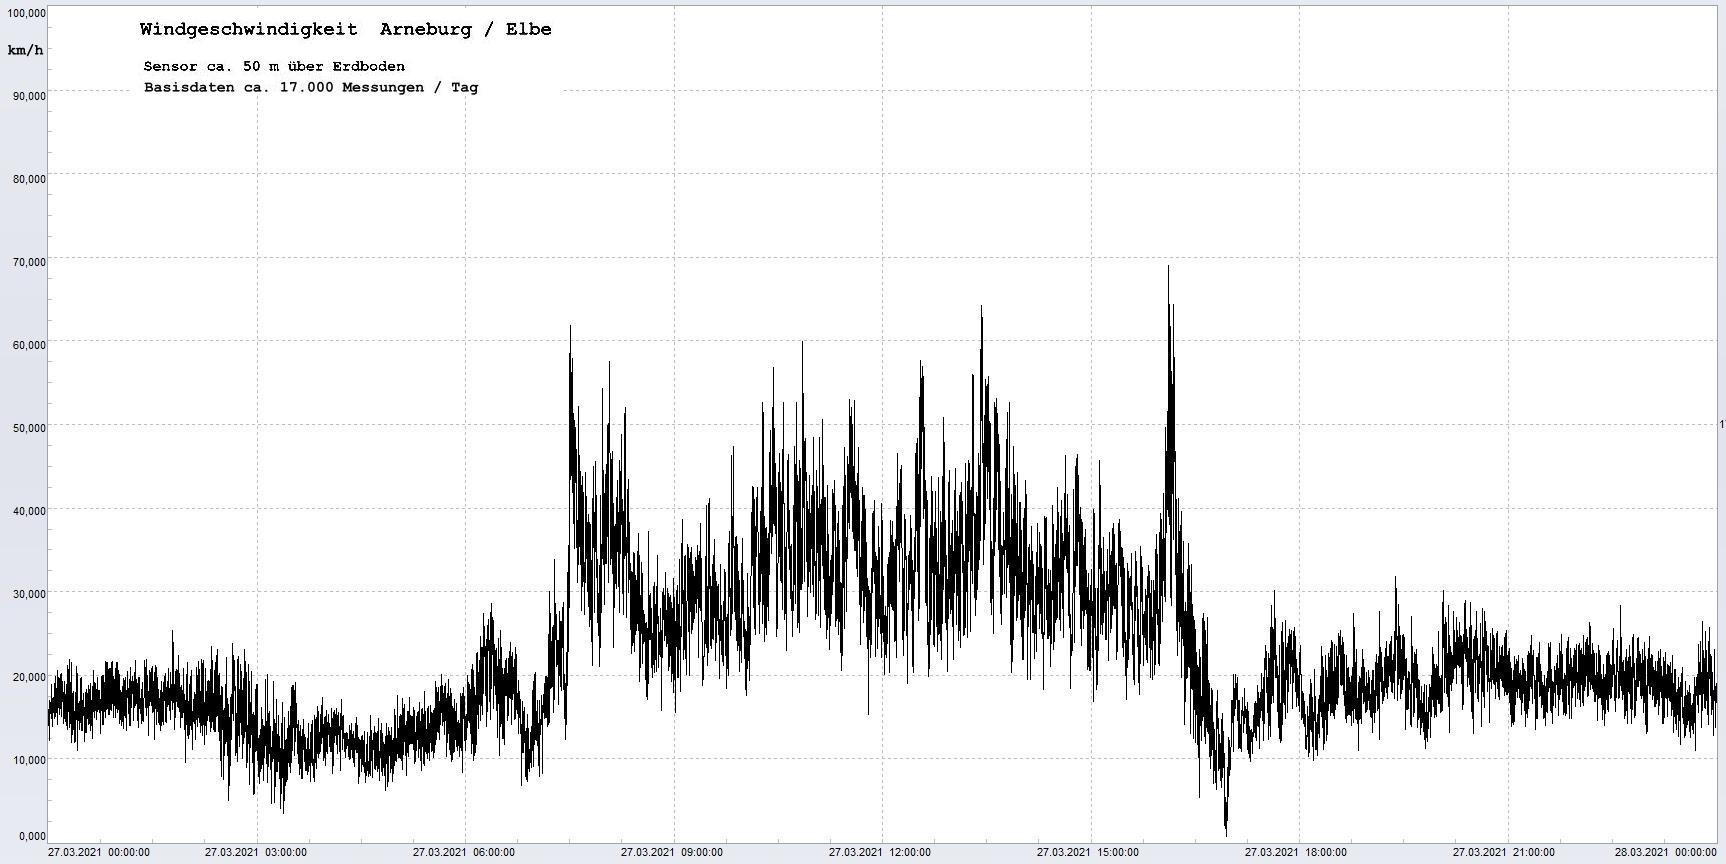Viewport: 1726px width, 864px height.
Task: Click the 27.03.2021 18:00:00 time label
Action: point(1296,853)
